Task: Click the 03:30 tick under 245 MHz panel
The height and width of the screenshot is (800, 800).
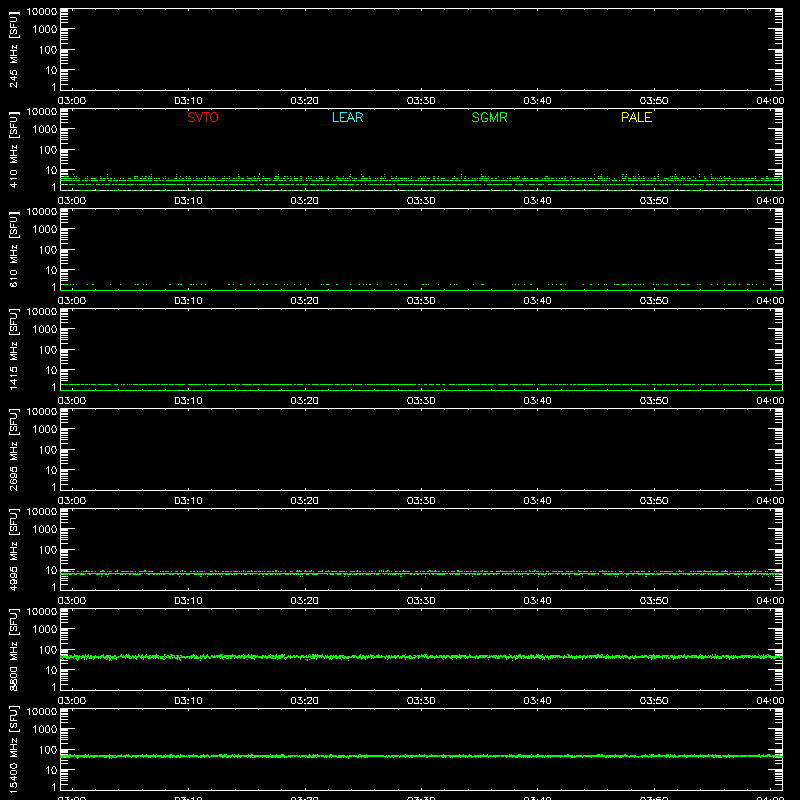Action: [x=421, y=101]
